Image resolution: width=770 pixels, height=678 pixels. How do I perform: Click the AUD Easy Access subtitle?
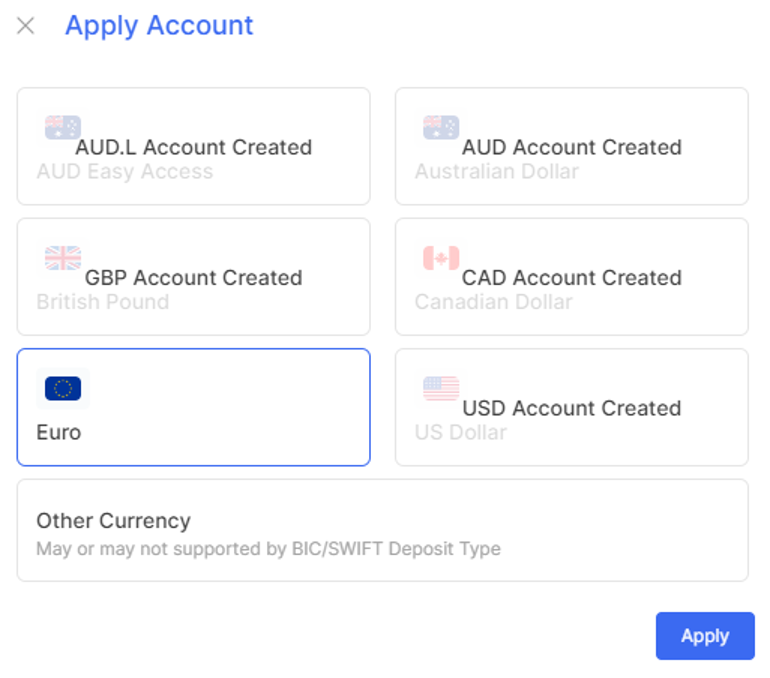pos(125,171)
